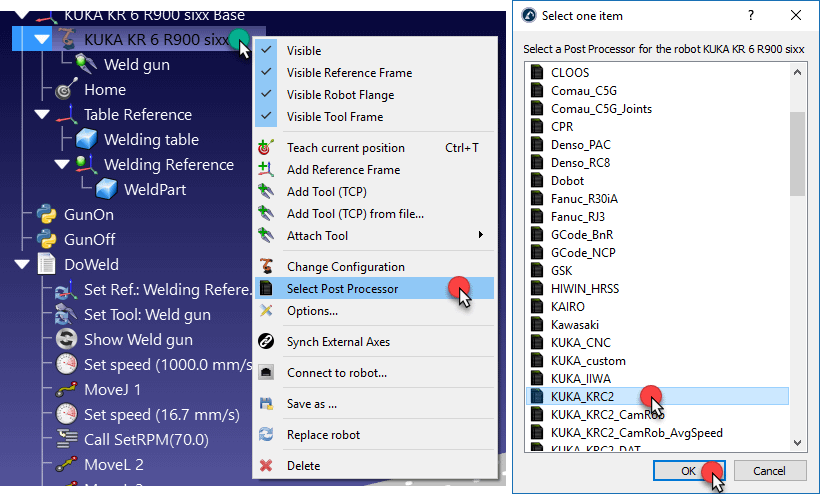
Task: Click the Replace robot refresh icon
Action: pos(266,434)
